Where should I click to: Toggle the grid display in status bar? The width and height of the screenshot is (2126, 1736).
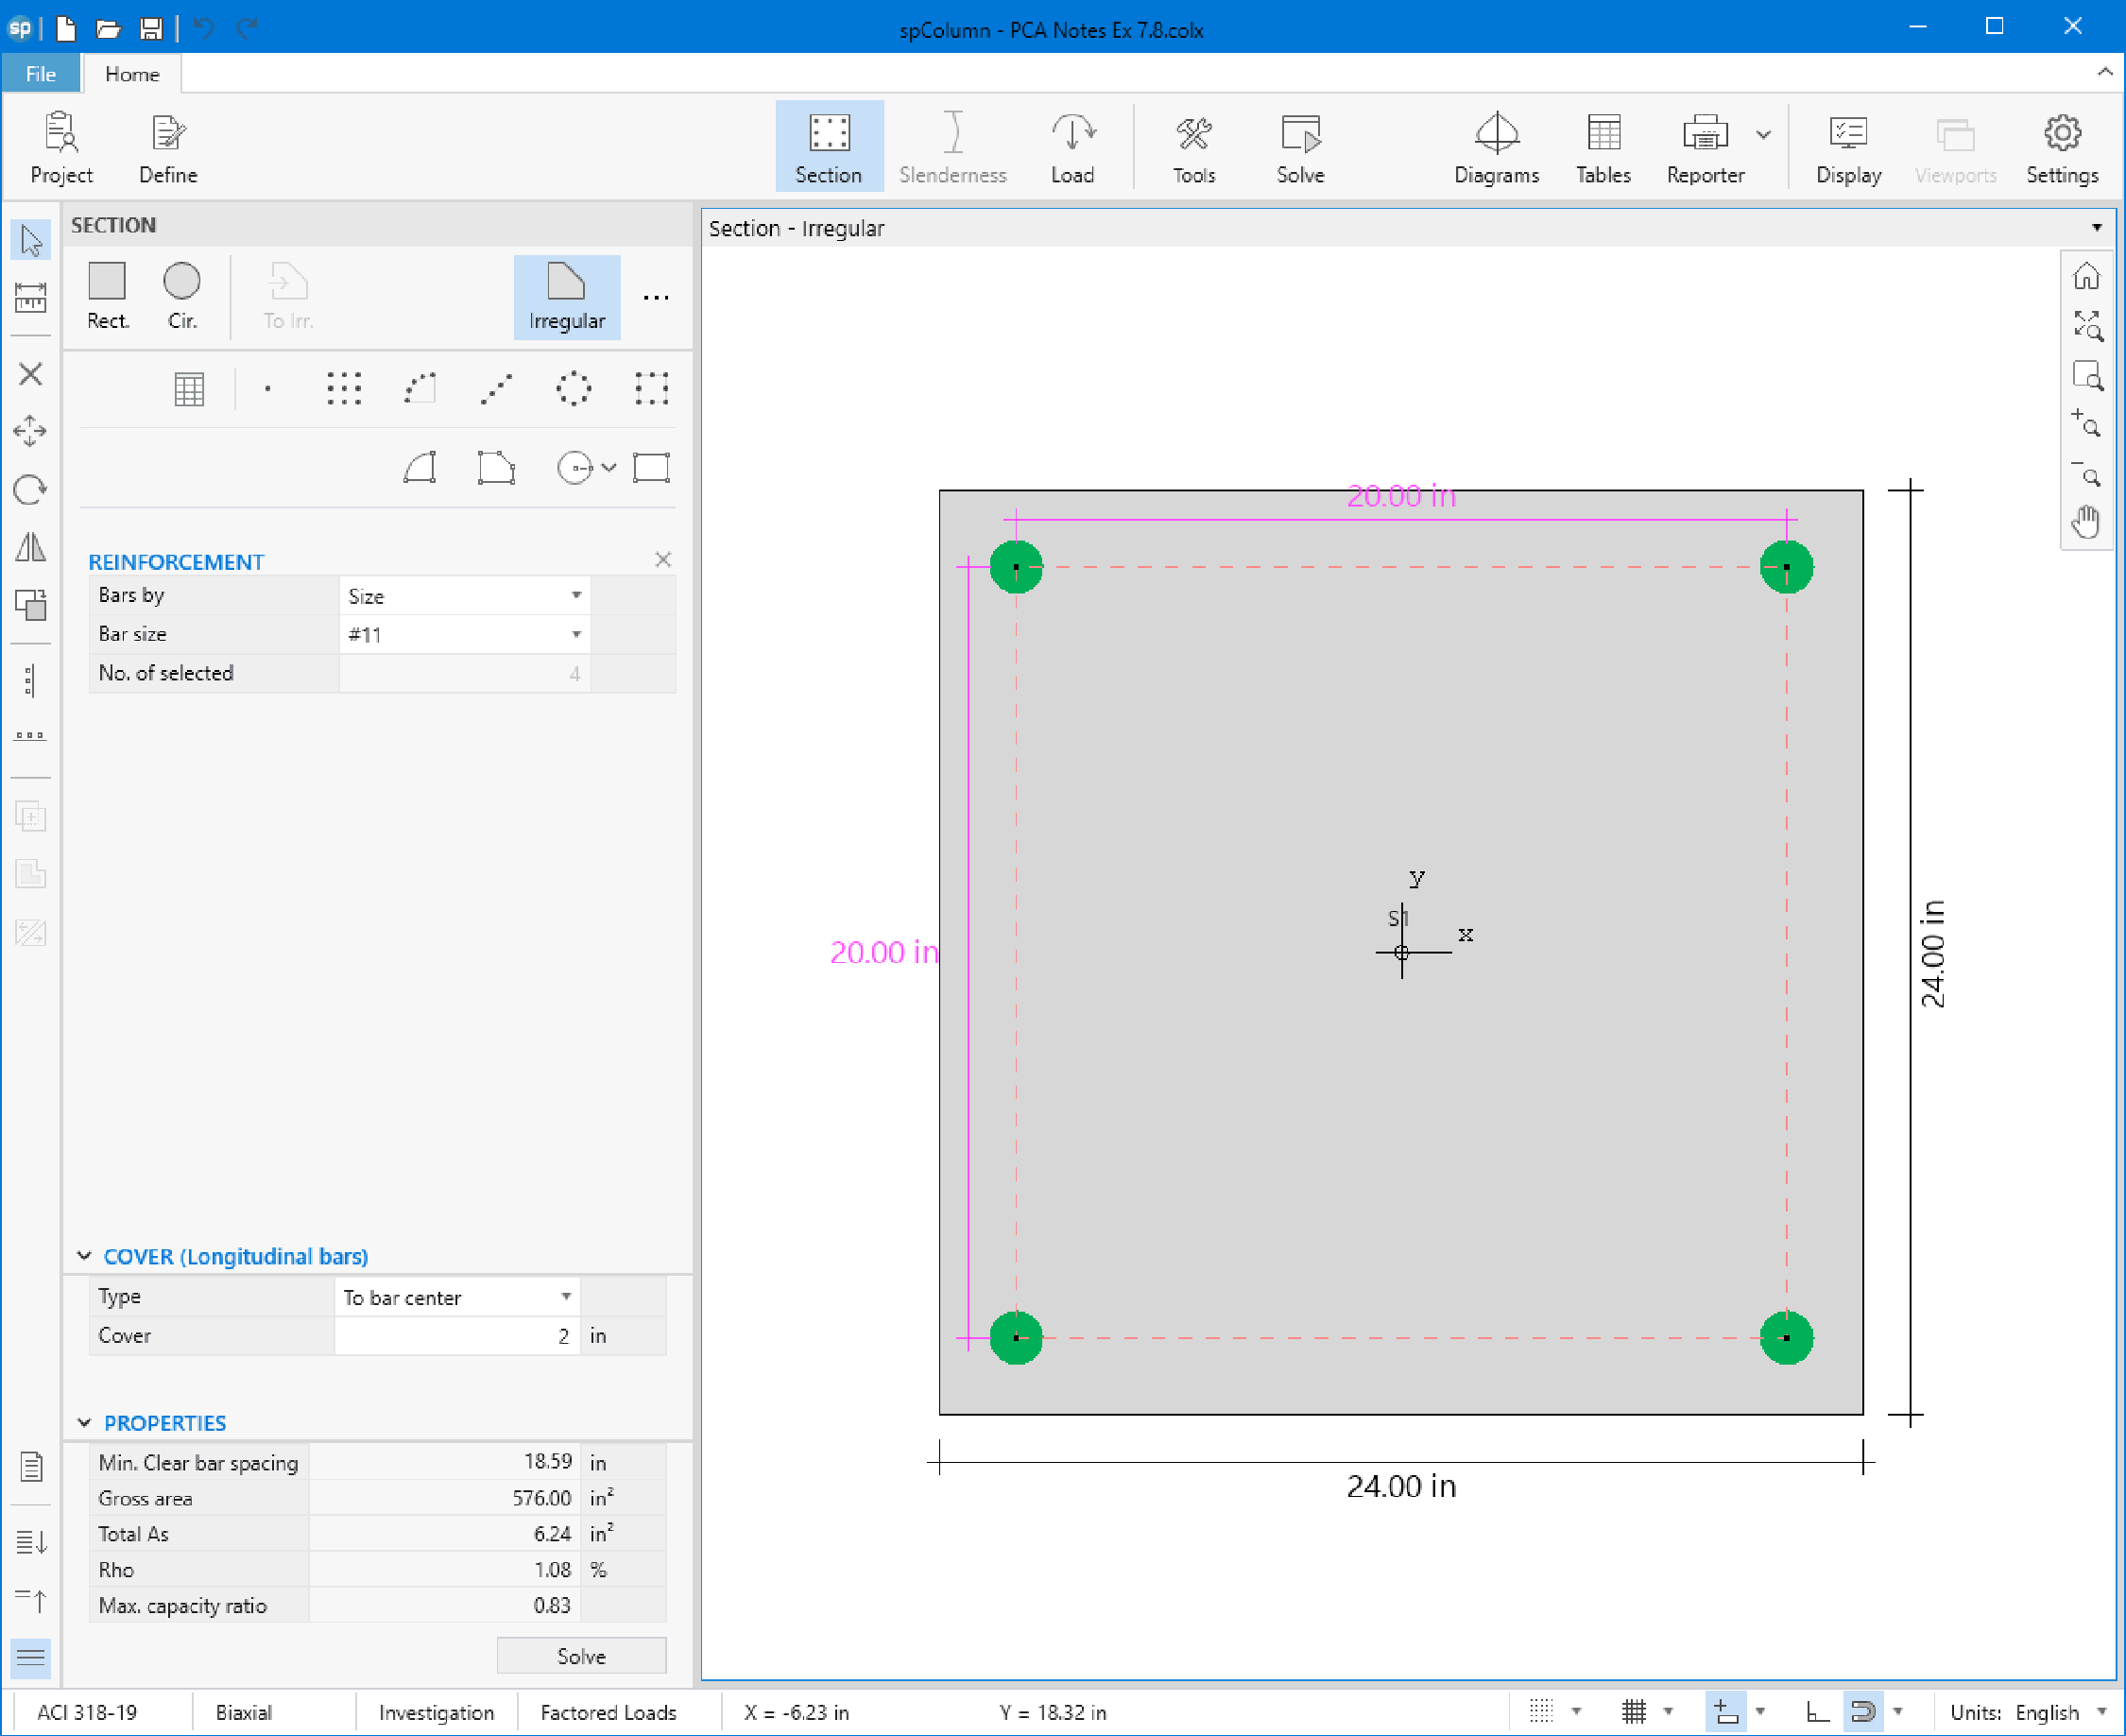coord(1634,1712)
